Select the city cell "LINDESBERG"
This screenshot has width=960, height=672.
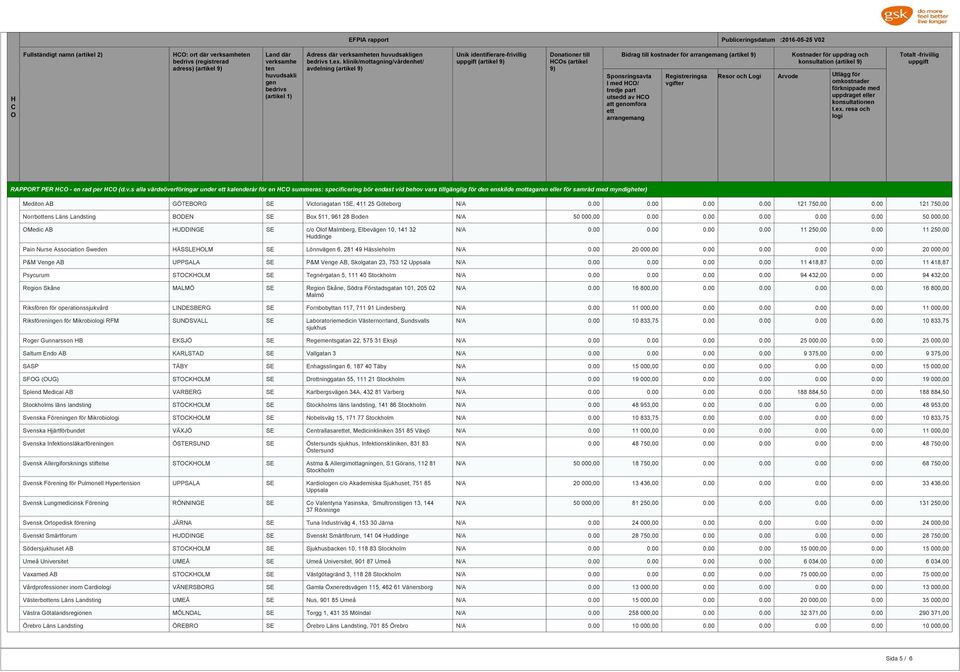tap(216, 308)
